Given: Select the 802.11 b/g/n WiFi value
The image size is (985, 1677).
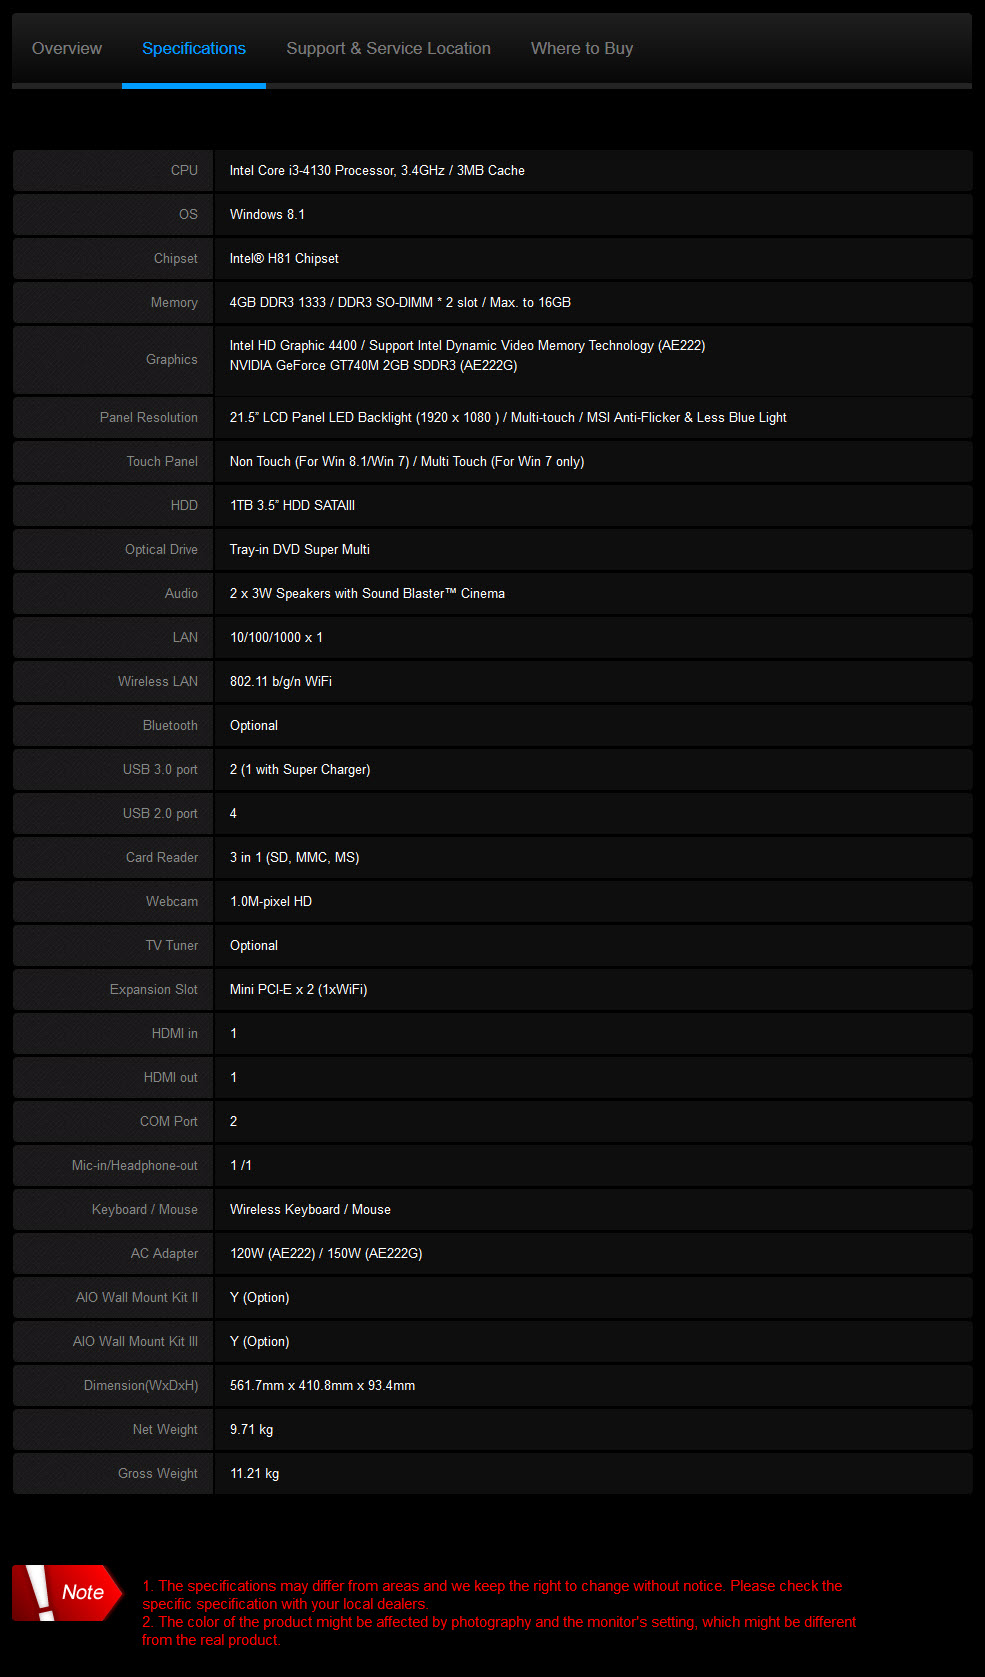Looking at the screenshot, I should [x=280, y=682].
